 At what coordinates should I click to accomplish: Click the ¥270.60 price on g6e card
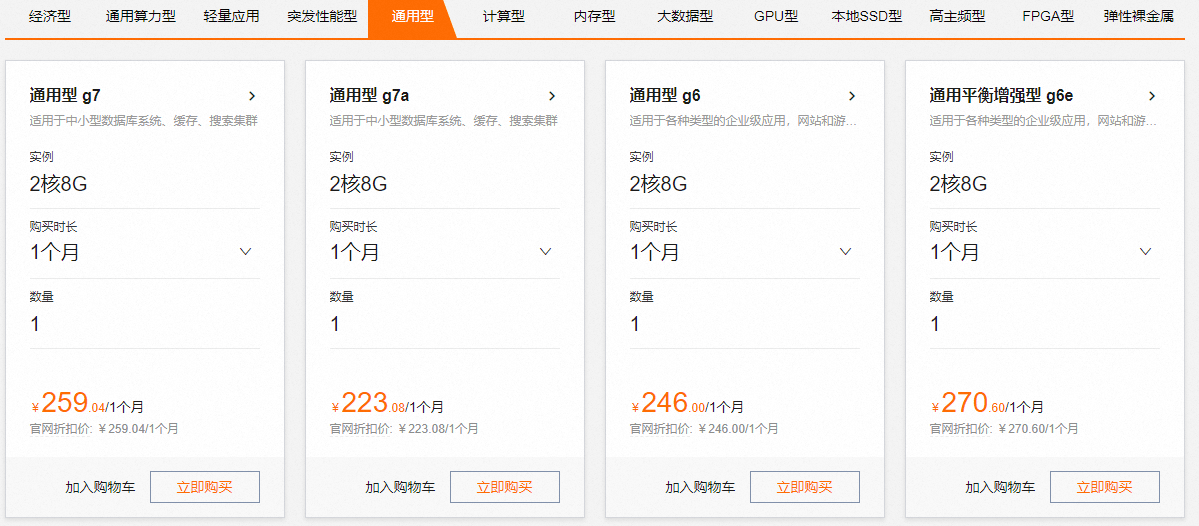pyautogui.click(x=967, y=403)
